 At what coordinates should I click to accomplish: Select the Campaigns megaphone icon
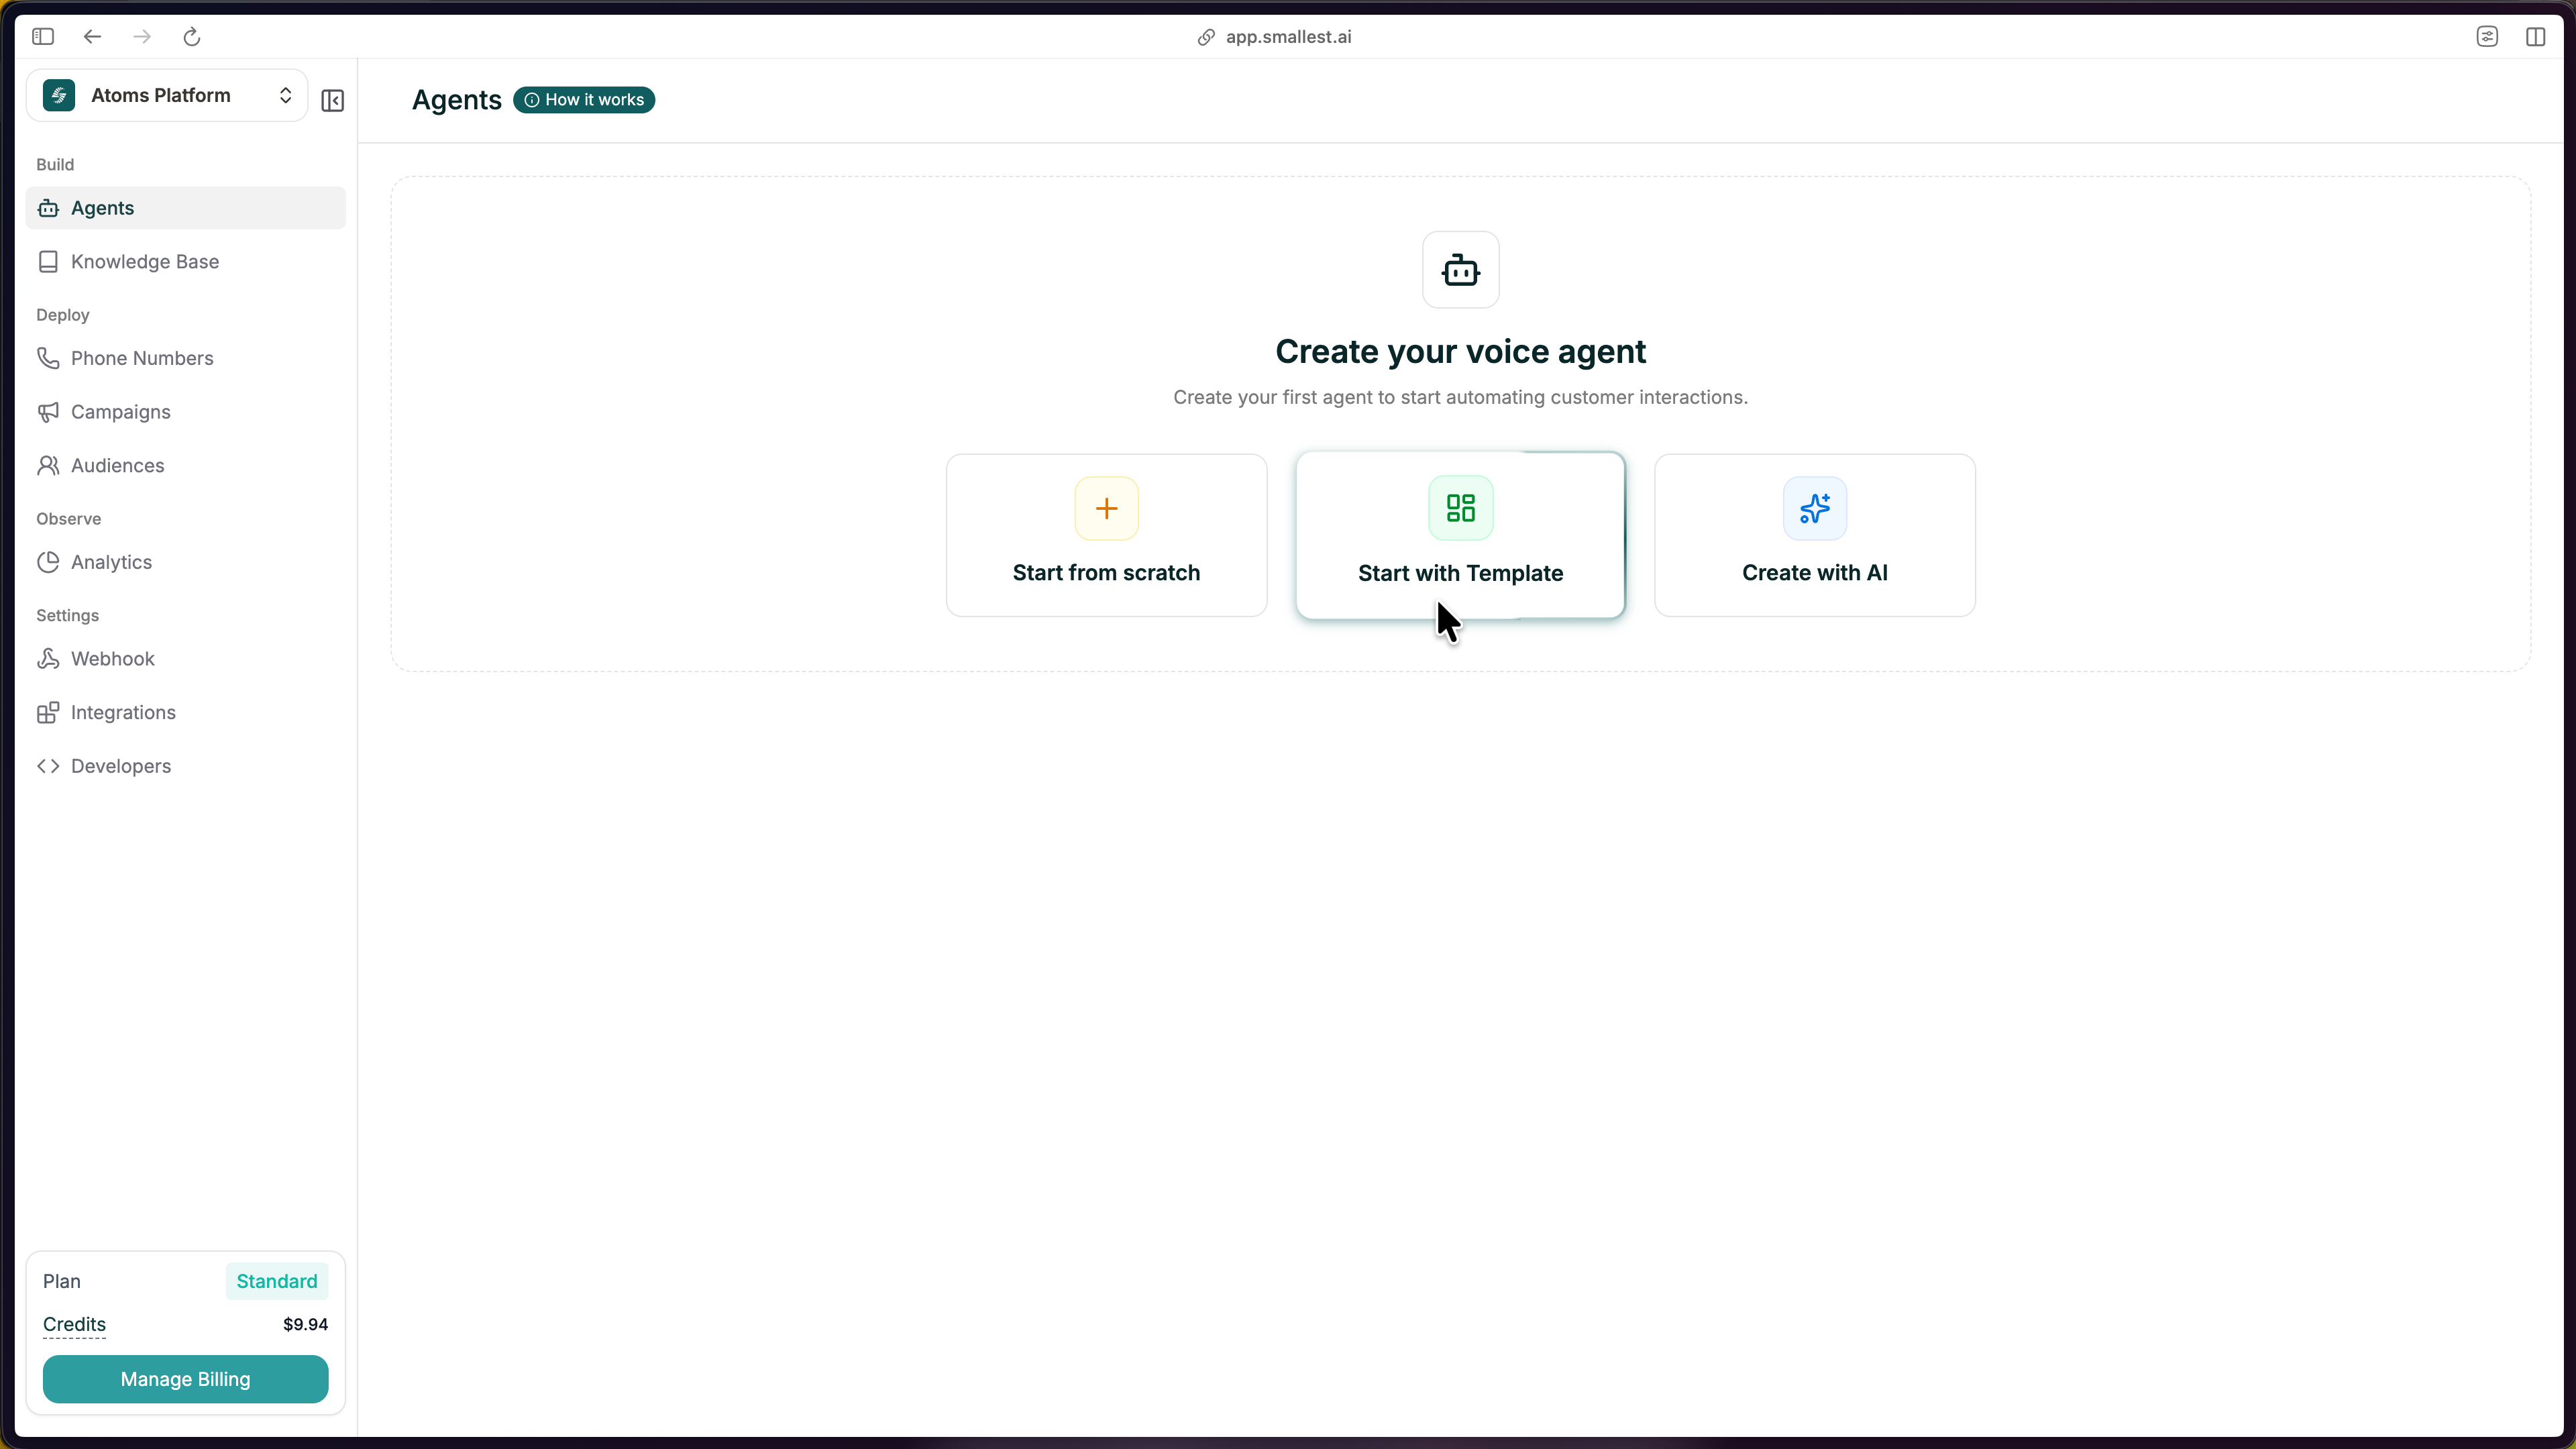pyautogui.click(x=48, y=412)
